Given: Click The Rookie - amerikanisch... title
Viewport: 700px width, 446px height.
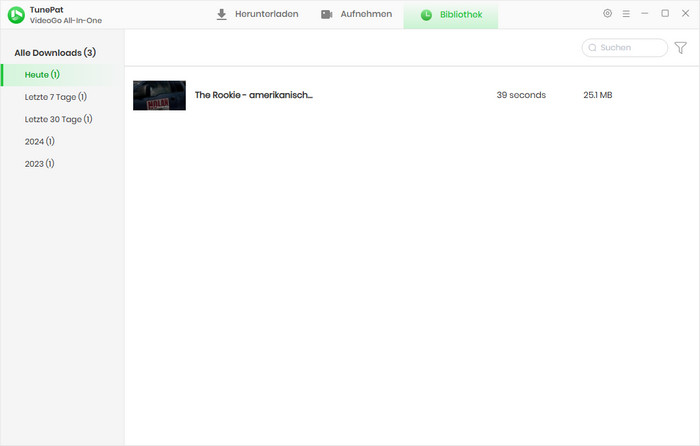Looking at the screenshot, I should pyautogui.click(x=253, y=95).
